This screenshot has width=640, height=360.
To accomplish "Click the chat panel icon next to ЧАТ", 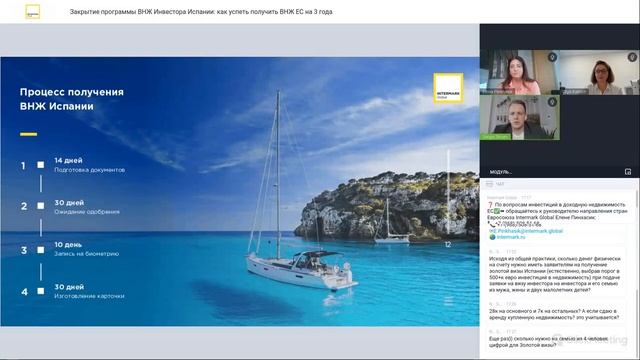I will (489, 184).
